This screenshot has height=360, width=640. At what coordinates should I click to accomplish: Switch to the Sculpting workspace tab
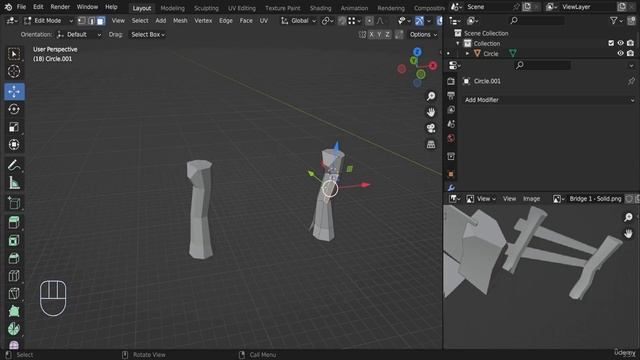point(206,8)
